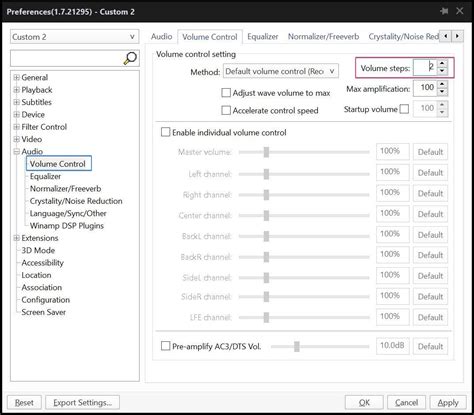Select 3D Mode in tree
474x415 pixels.
[x=38, y=250]
